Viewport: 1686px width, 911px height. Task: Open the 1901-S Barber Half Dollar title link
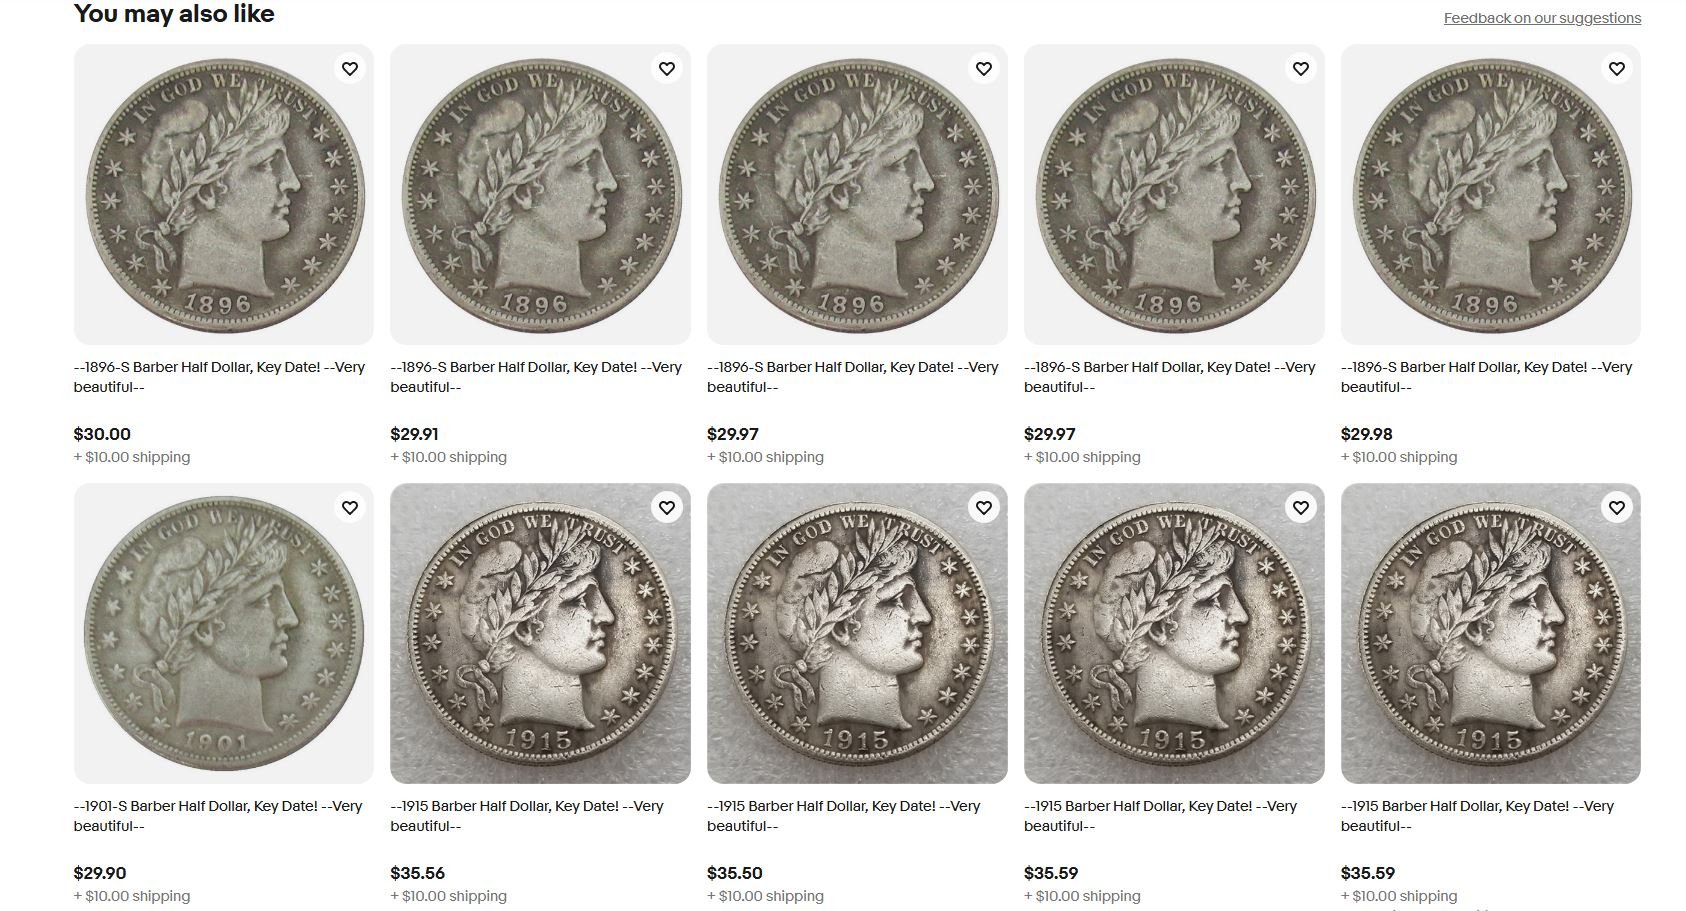218,816
